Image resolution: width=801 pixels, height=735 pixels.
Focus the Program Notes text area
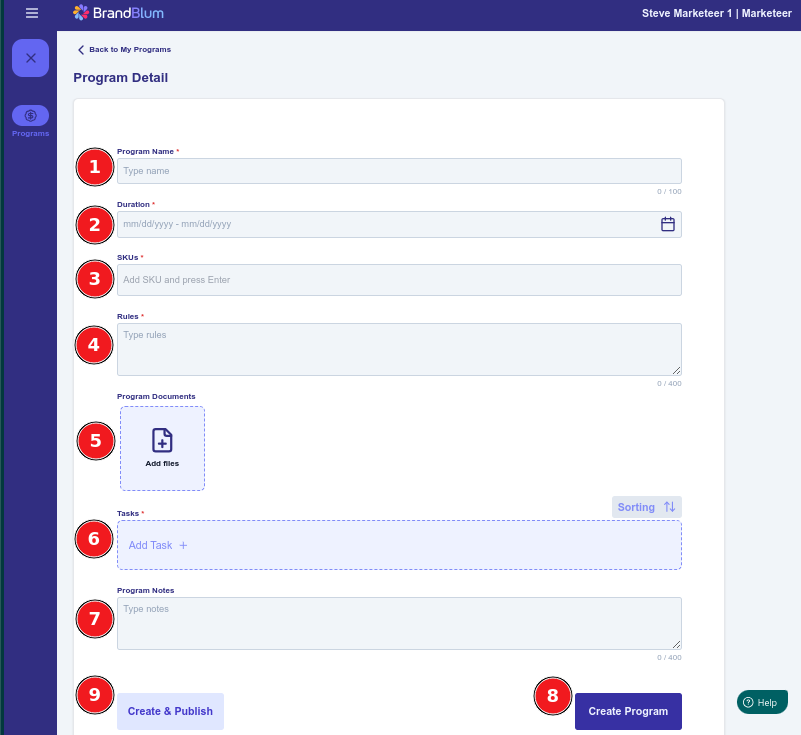pos(399,624)
